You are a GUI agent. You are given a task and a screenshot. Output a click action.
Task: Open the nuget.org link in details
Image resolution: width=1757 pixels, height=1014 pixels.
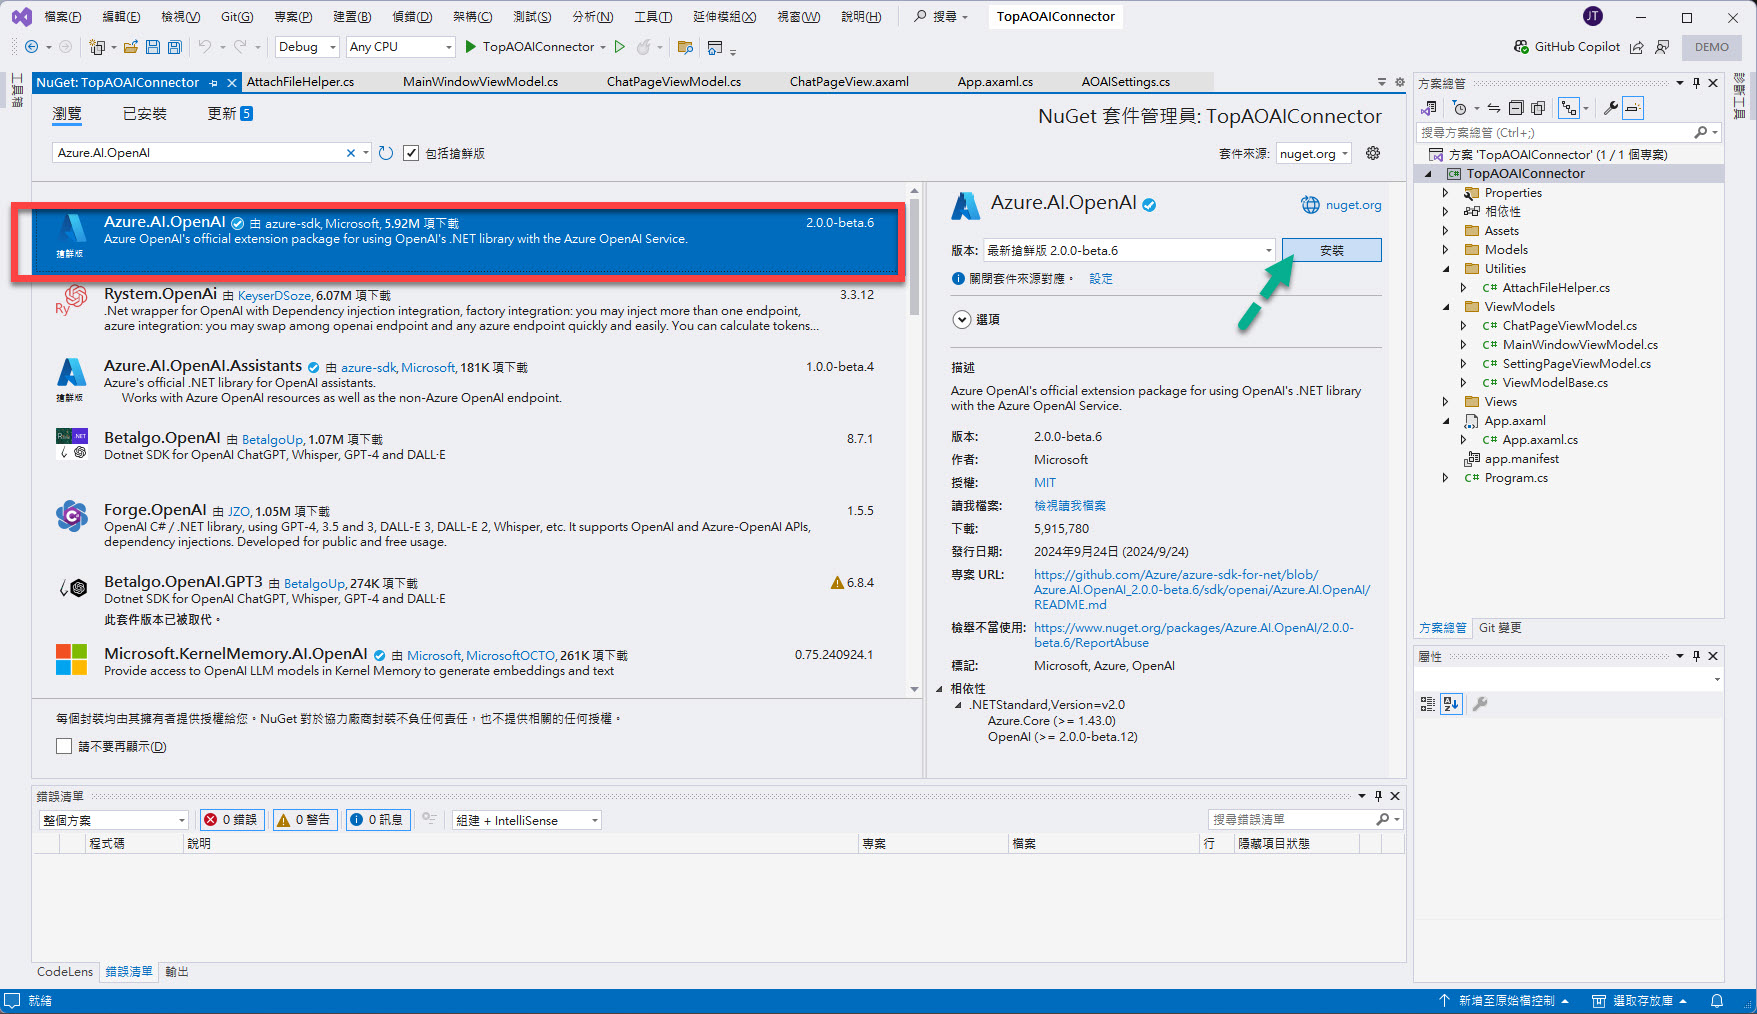click(x=1353, y=205)
